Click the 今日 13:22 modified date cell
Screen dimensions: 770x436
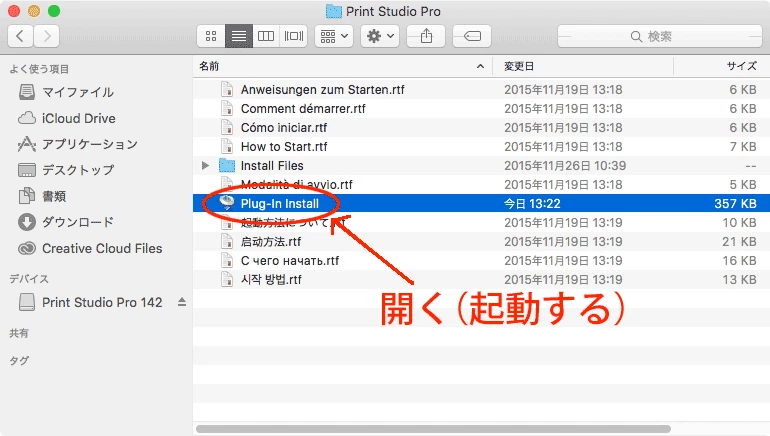532,203
